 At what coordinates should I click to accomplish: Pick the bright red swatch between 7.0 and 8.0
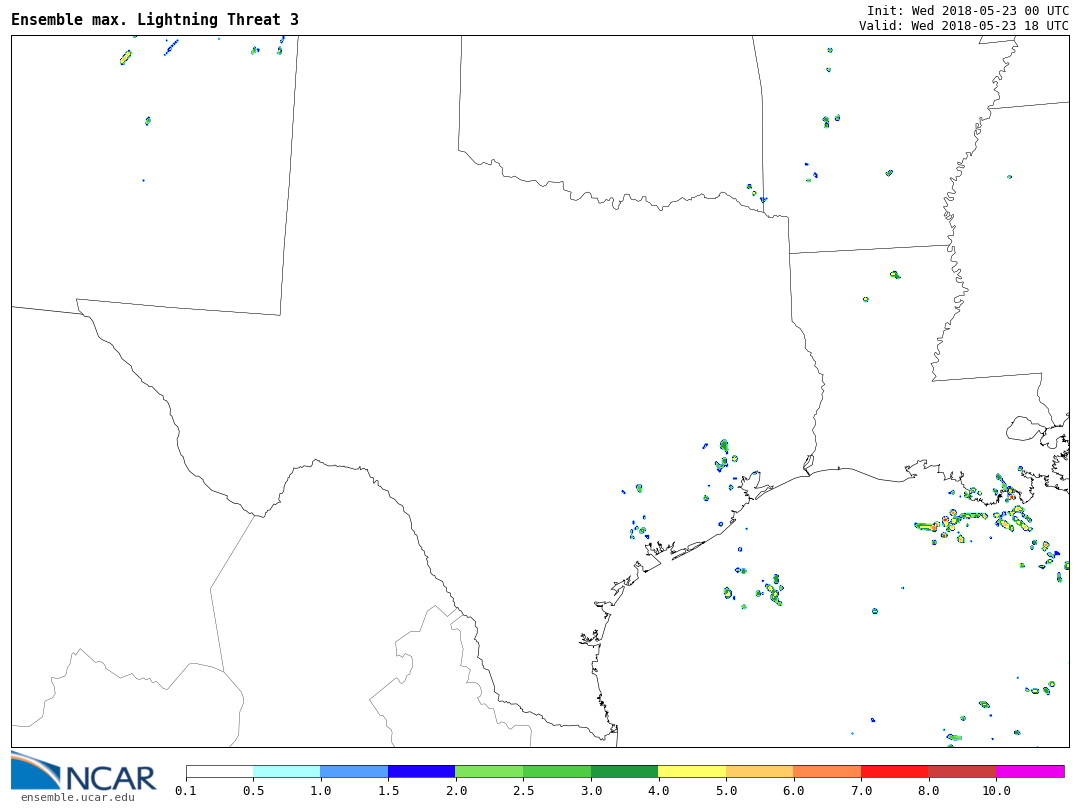[x=895, y=772]
